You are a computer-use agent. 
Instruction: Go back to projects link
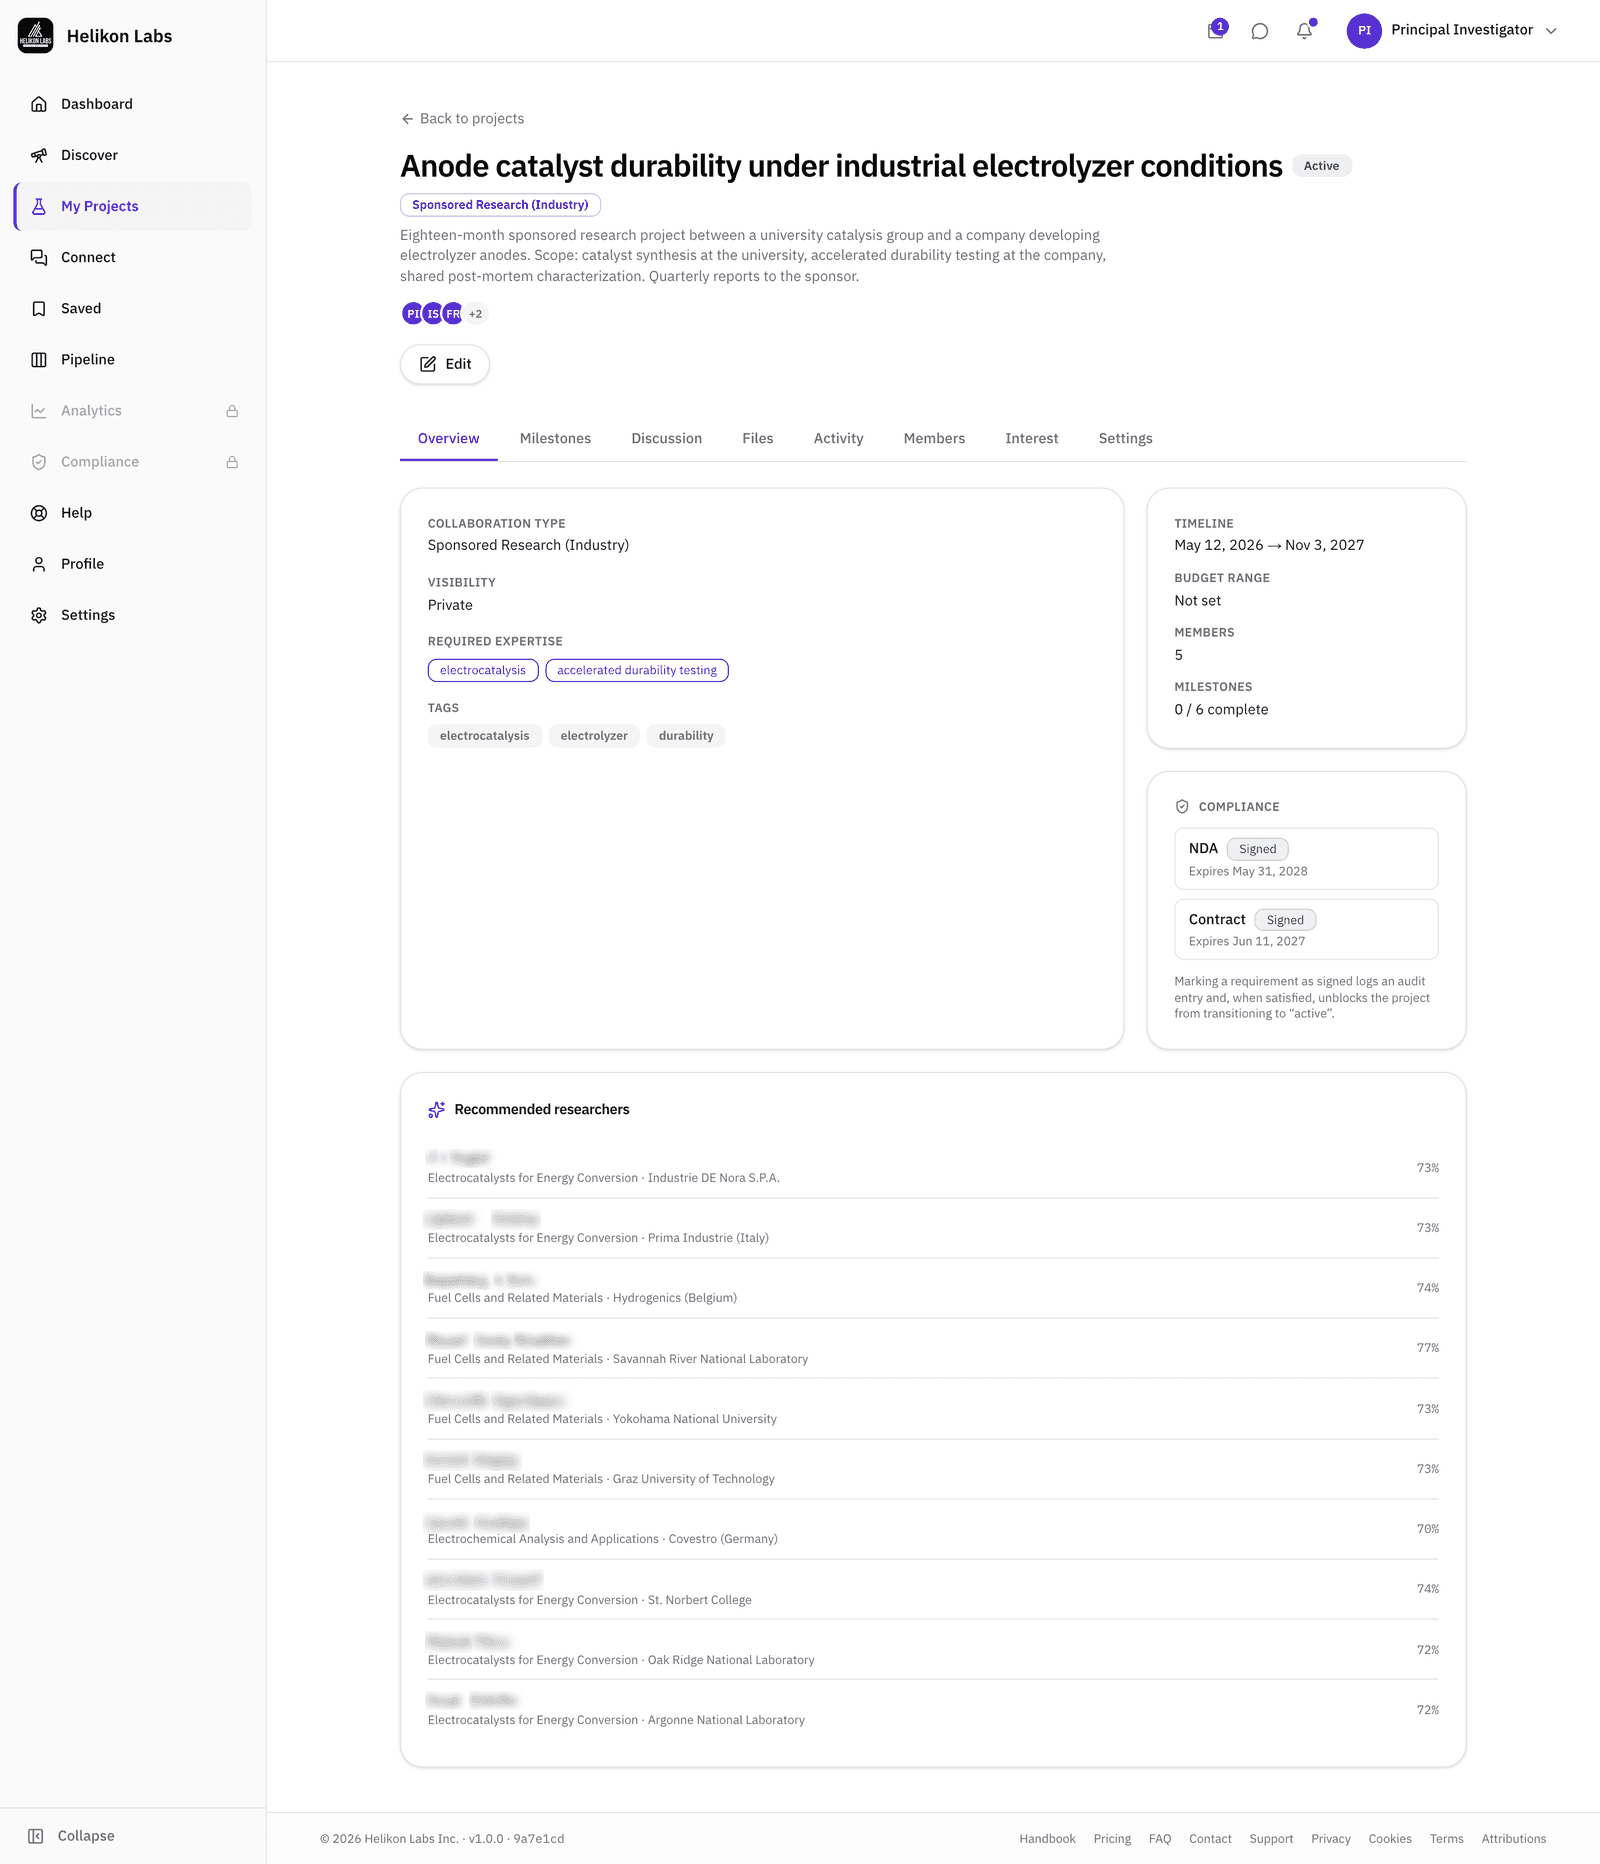point(462,118)
